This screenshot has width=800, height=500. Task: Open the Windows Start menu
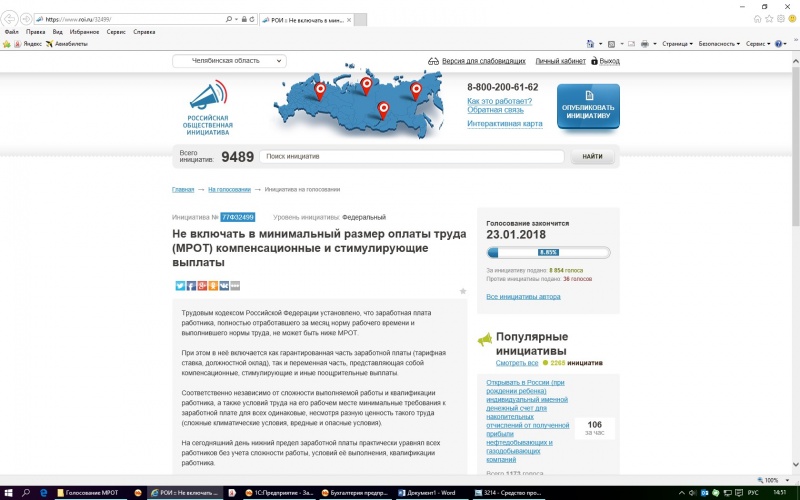click(8, 493)
